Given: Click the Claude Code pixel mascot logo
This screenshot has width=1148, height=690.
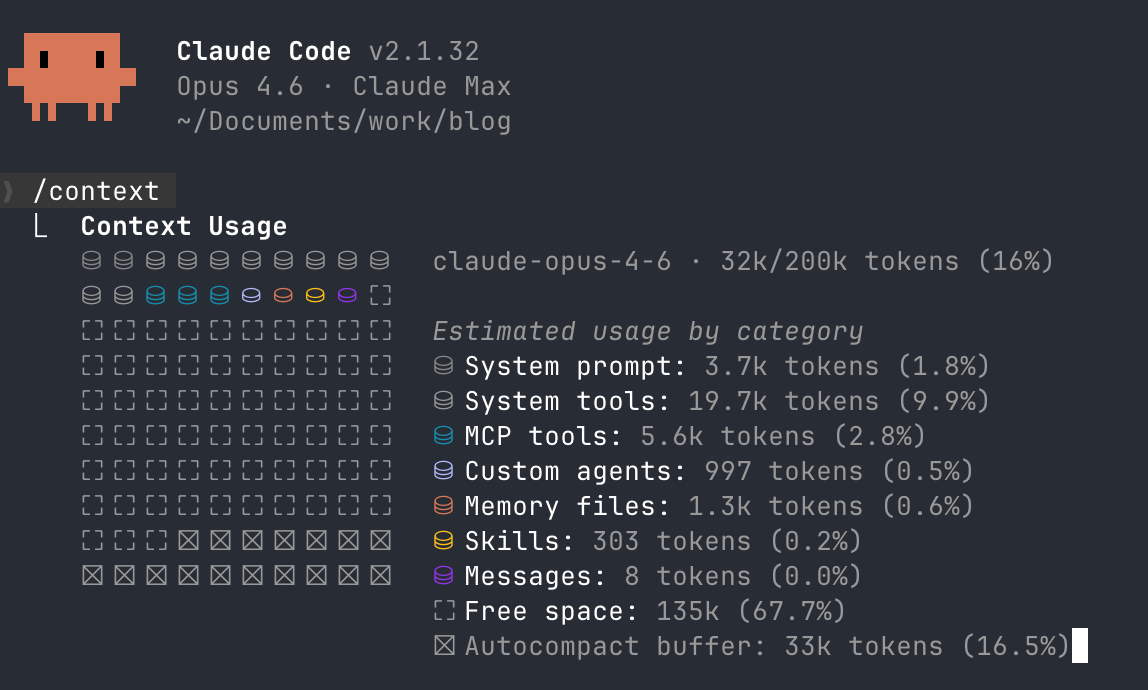Looking at the screenshot, I should coord(72,76).
